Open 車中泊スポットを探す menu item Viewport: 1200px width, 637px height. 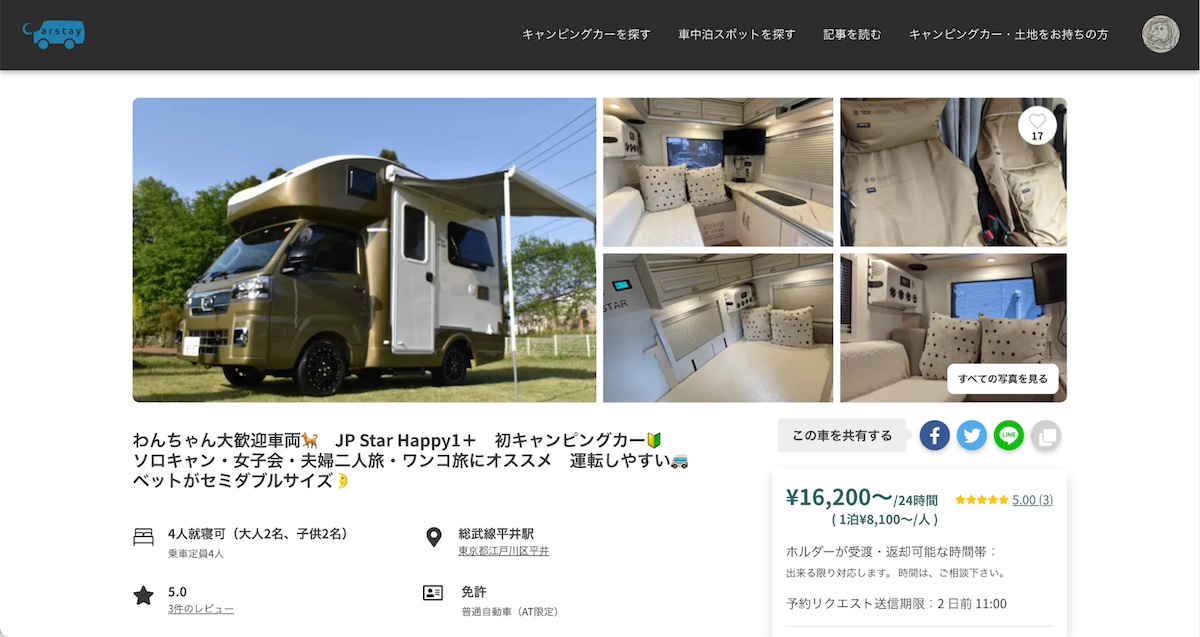pos(737,34)
